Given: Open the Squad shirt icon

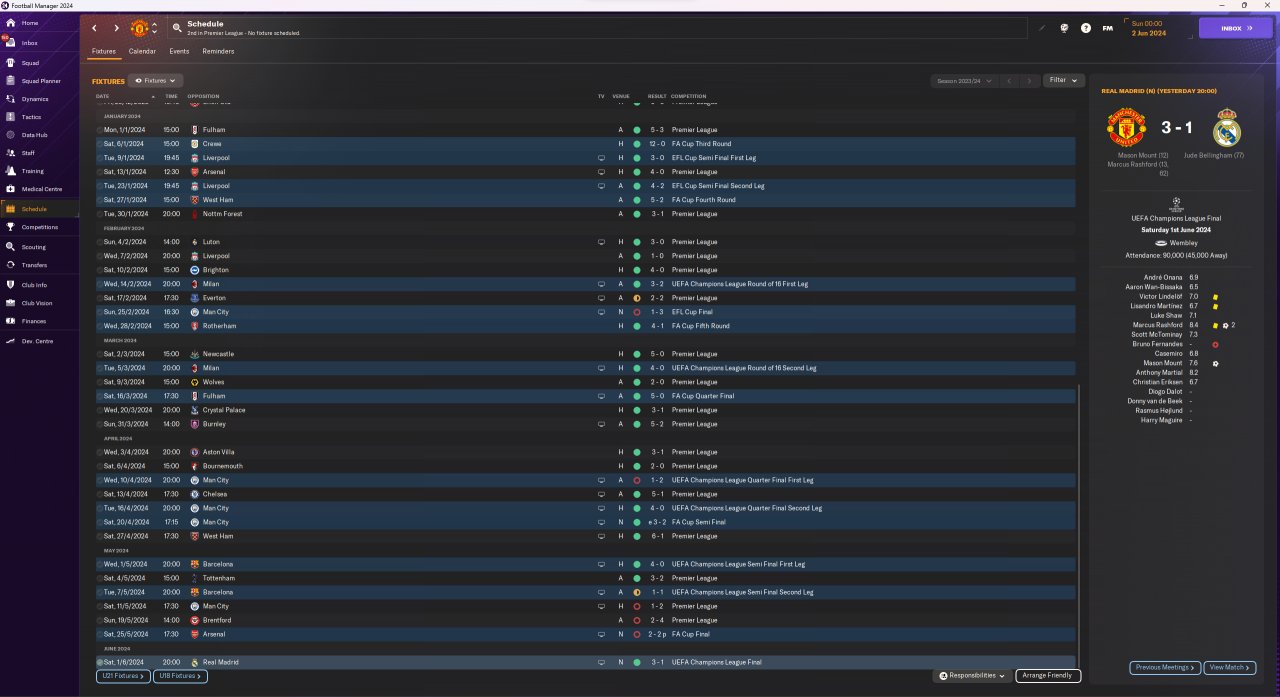Looking at the screenshot, I should [x=10, y=62].
